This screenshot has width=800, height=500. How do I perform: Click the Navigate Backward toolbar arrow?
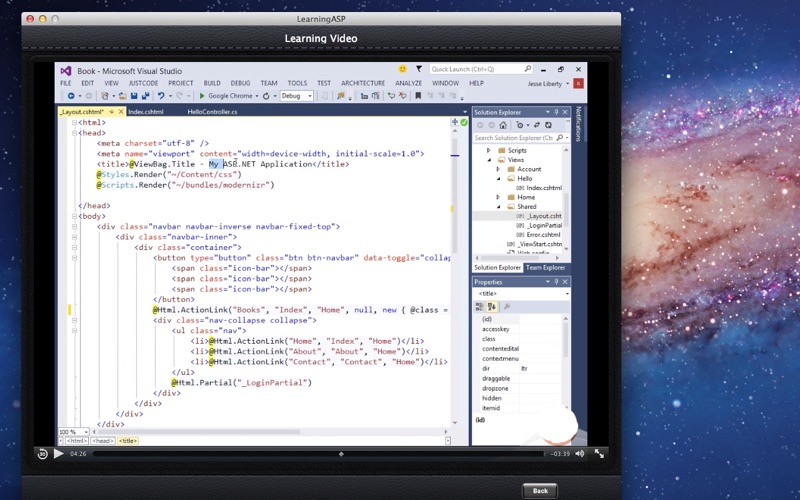pos(71,96)
